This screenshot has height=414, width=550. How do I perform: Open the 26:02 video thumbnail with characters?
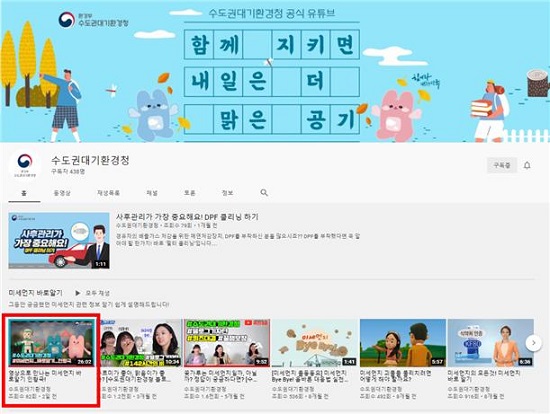coord(51,343)
